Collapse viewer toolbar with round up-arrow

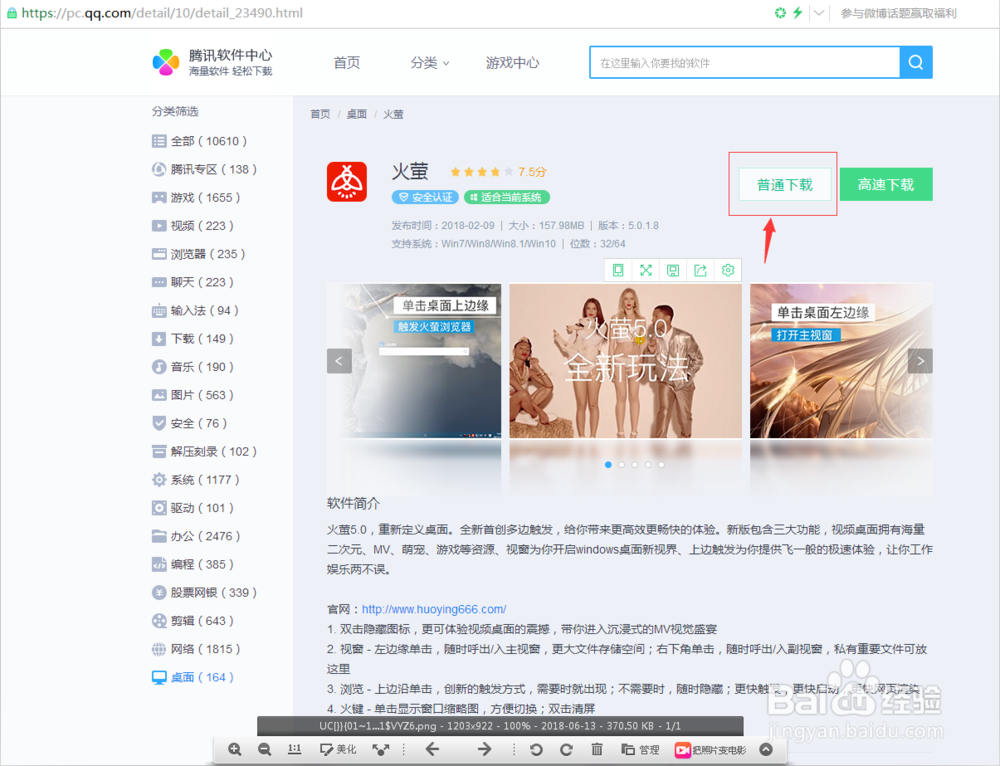[x=767, y=749]
